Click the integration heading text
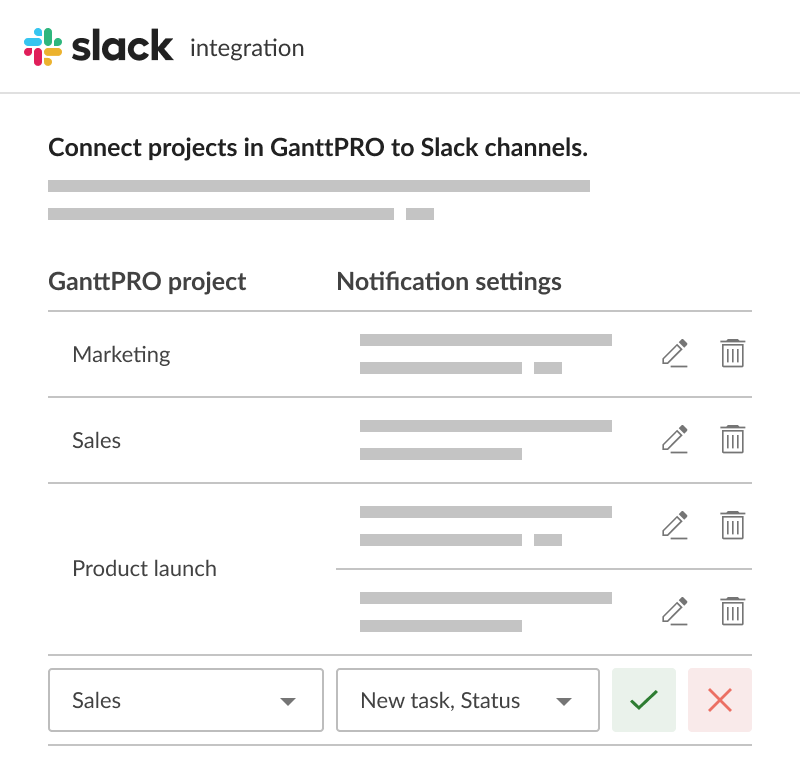 (246, 47)
